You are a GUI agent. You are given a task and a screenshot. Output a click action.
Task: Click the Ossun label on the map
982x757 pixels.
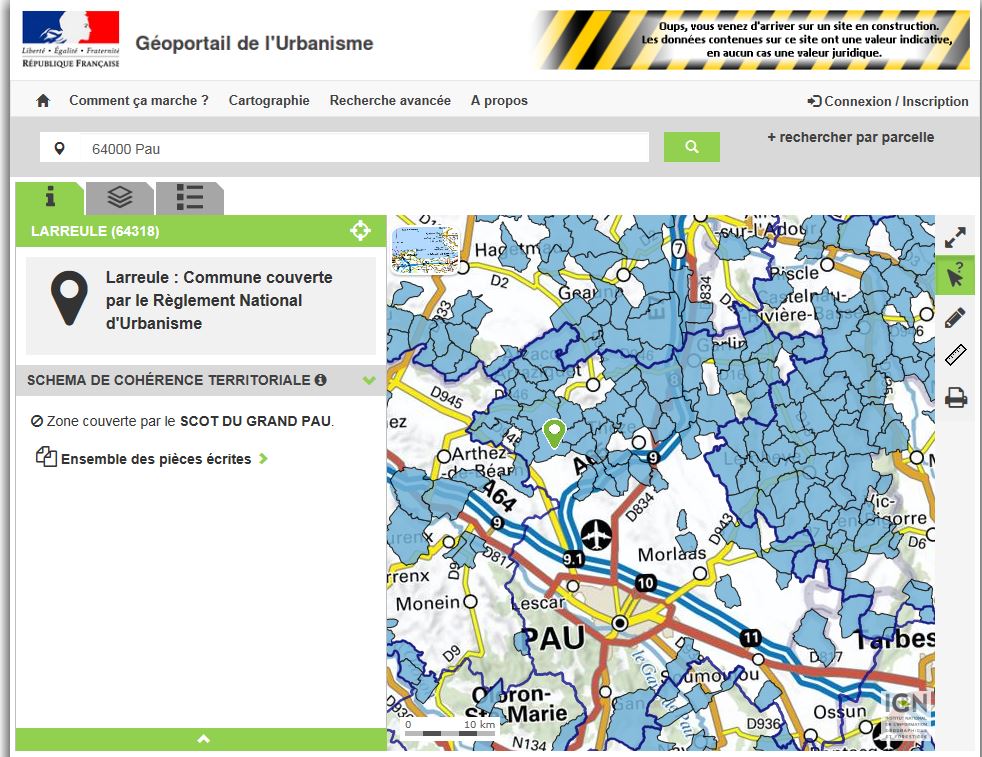[x=839, y=712]
